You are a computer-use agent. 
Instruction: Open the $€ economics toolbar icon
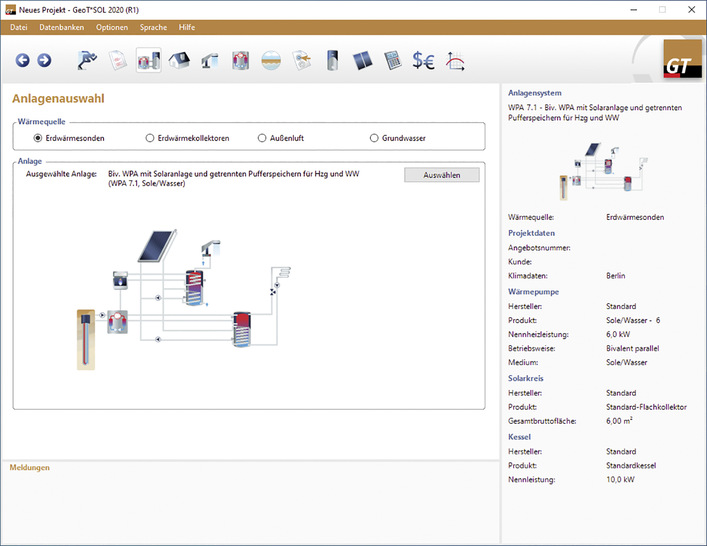[x=424, y=61]
